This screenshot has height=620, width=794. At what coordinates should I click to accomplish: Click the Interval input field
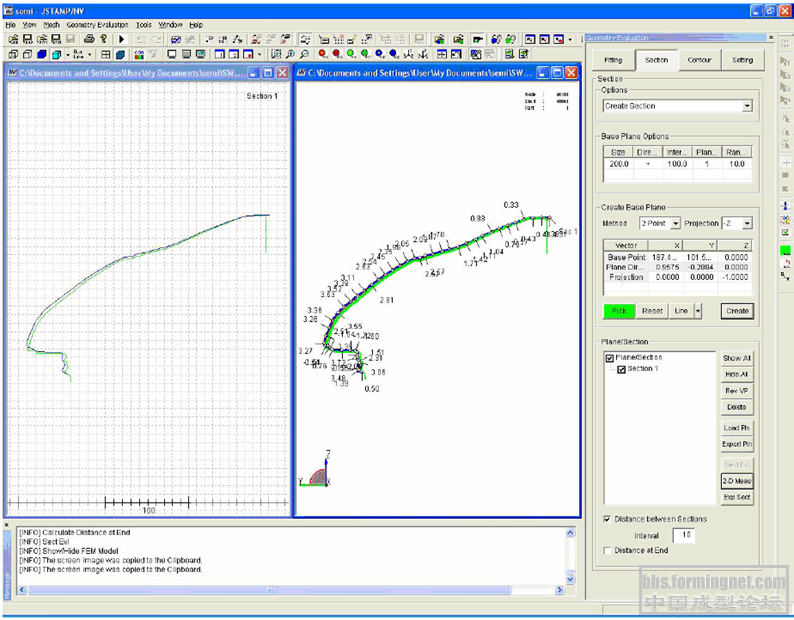pyautogui.click(x=682, y=535)
